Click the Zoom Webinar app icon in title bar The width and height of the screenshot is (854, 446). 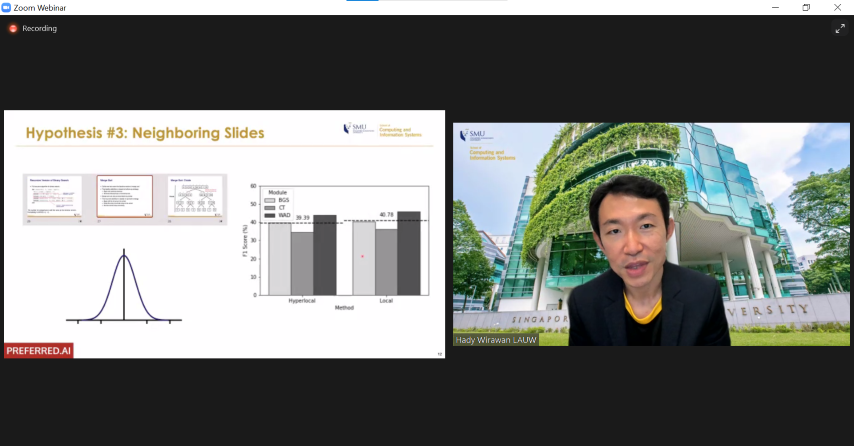pyautogui.click(x=8, y=7)
